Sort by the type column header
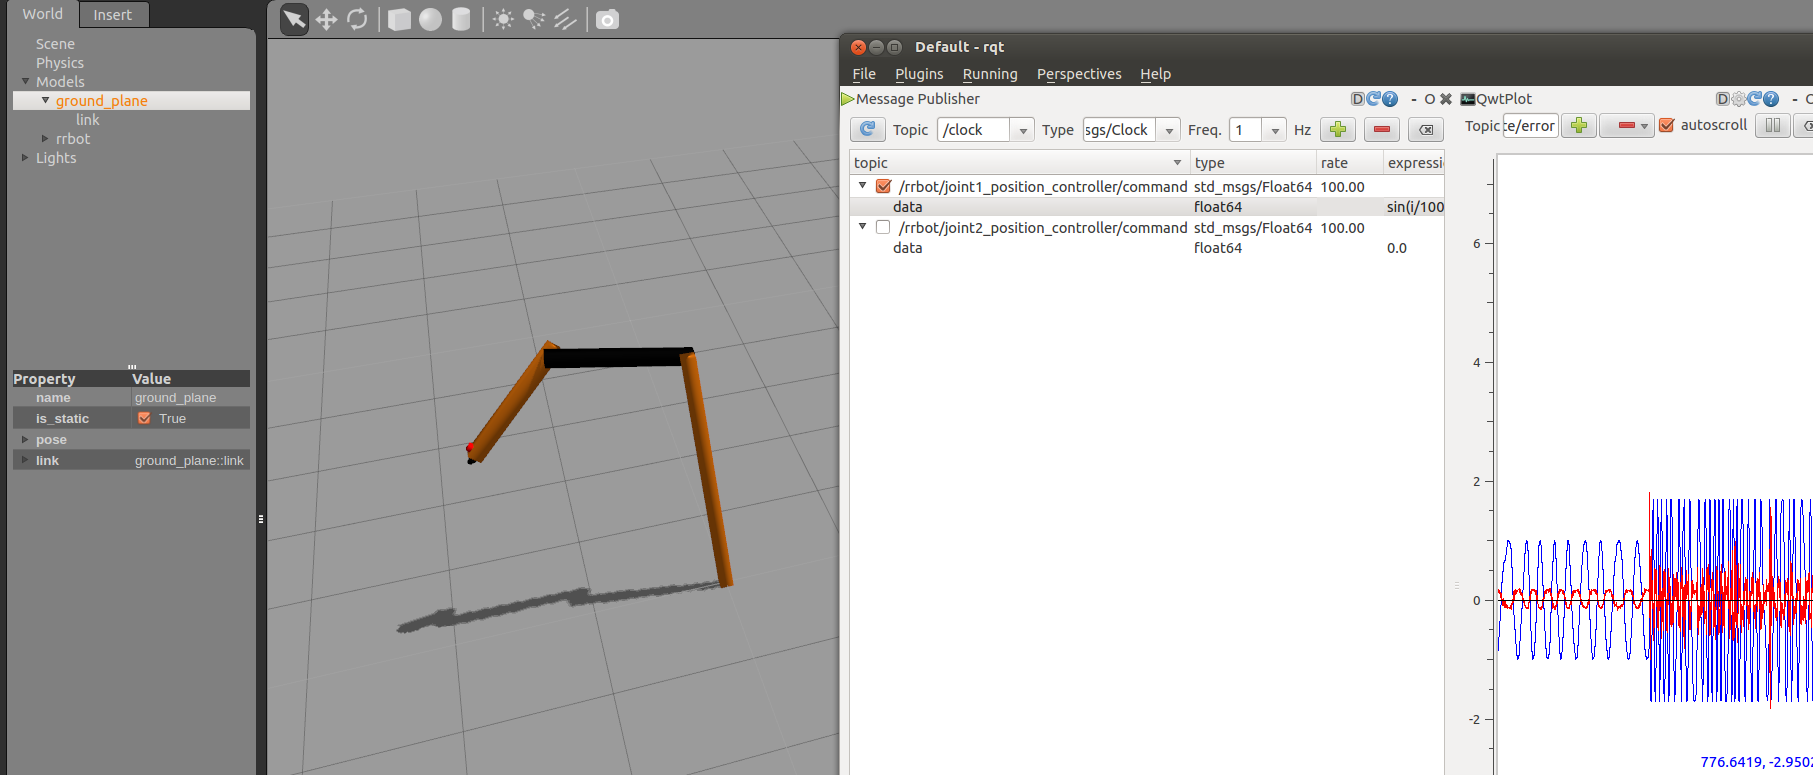This screenshot has width=1813, height=775. click(1253, 162)
